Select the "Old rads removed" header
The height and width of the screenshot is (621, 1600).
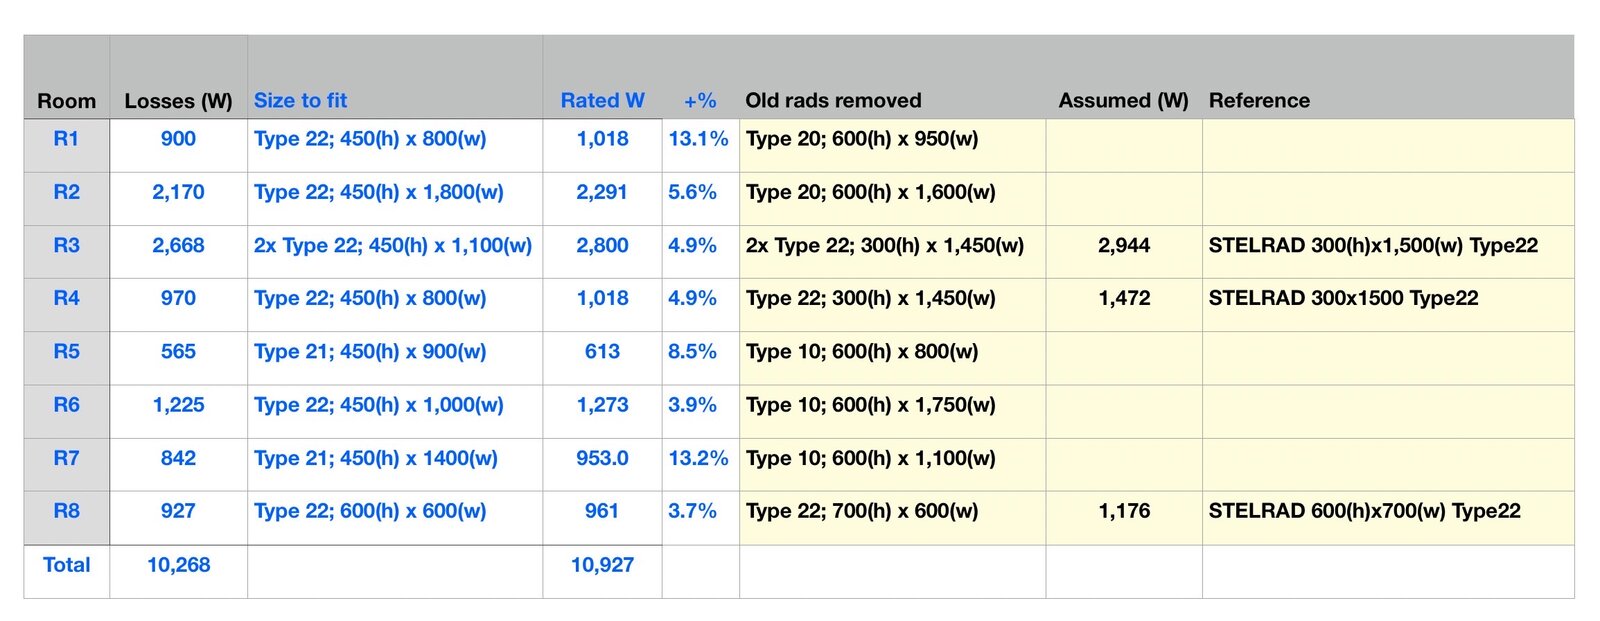click(x=833, y=100)
